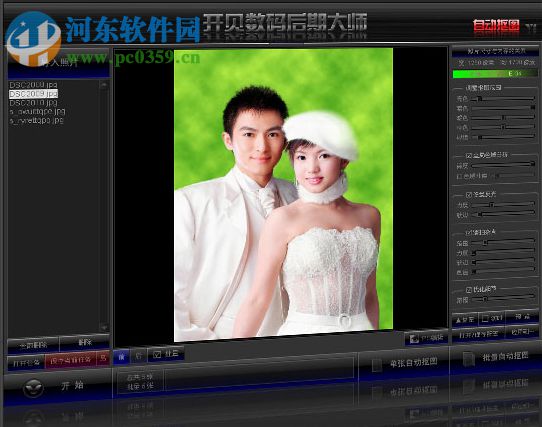This screenshot has height=427, width=542.
Task: Click the 打开任务 open task button
Action: pos(26,363)
